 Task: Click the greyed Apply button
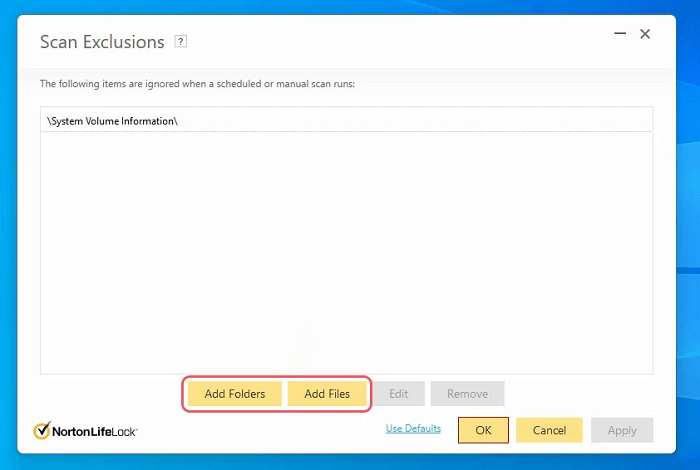(x=622, y=430)
